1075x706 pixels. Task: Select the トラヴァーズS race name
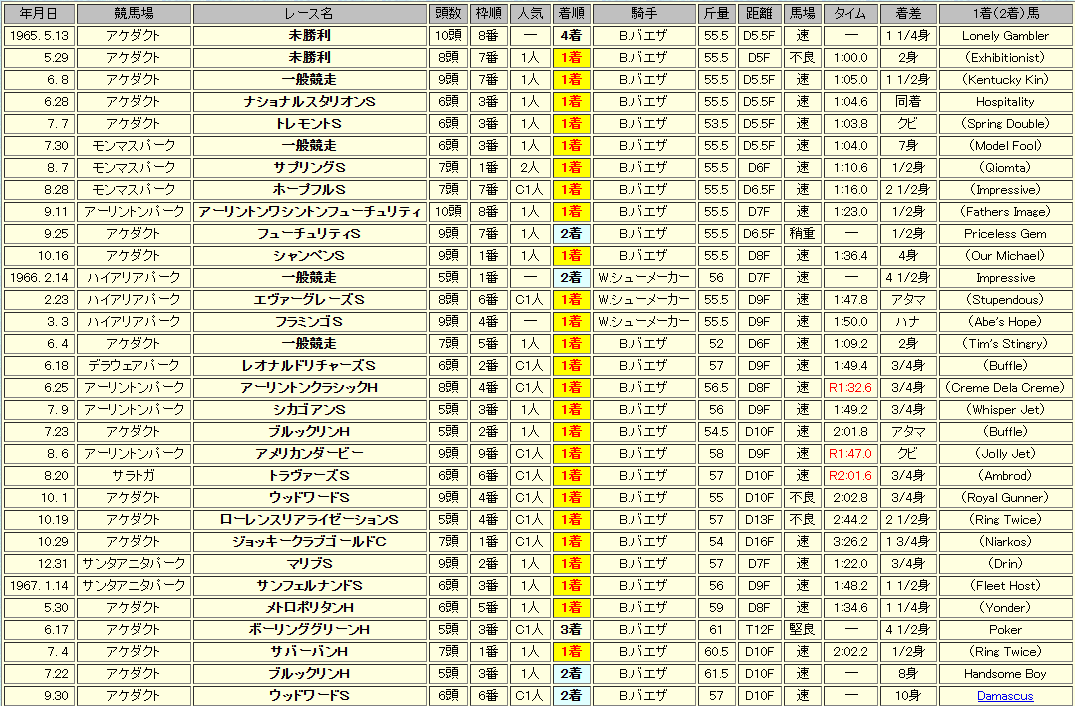click(309, 476)
